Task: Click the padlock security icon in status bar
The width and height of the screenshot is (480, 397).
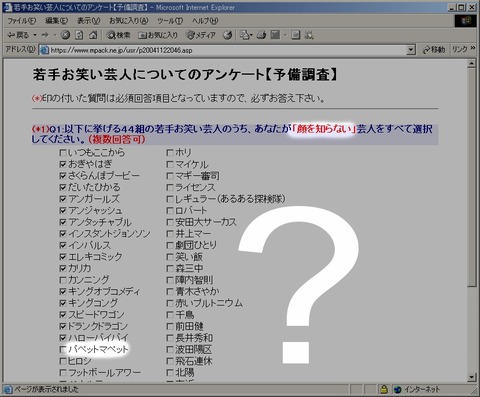Action: point(384,389)
